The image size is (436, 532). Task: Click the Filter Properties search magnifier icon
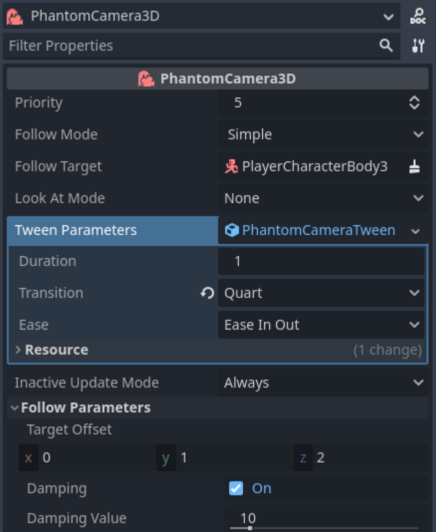coord(386,45)
